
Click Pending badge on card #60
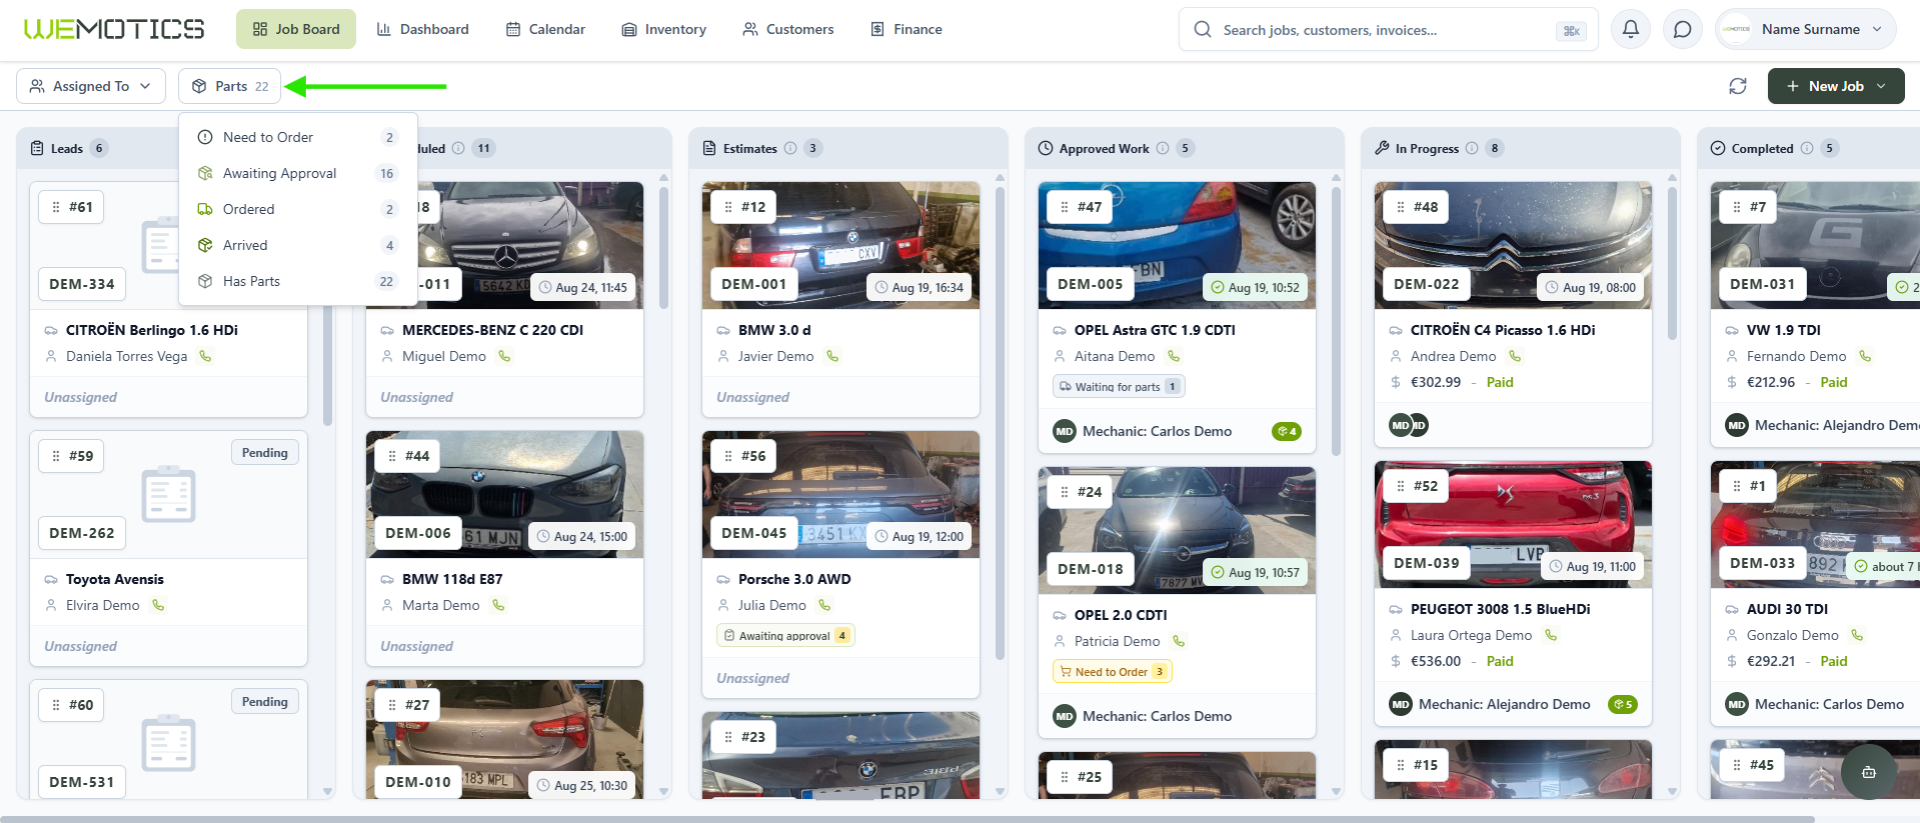[x=265, y=702]
